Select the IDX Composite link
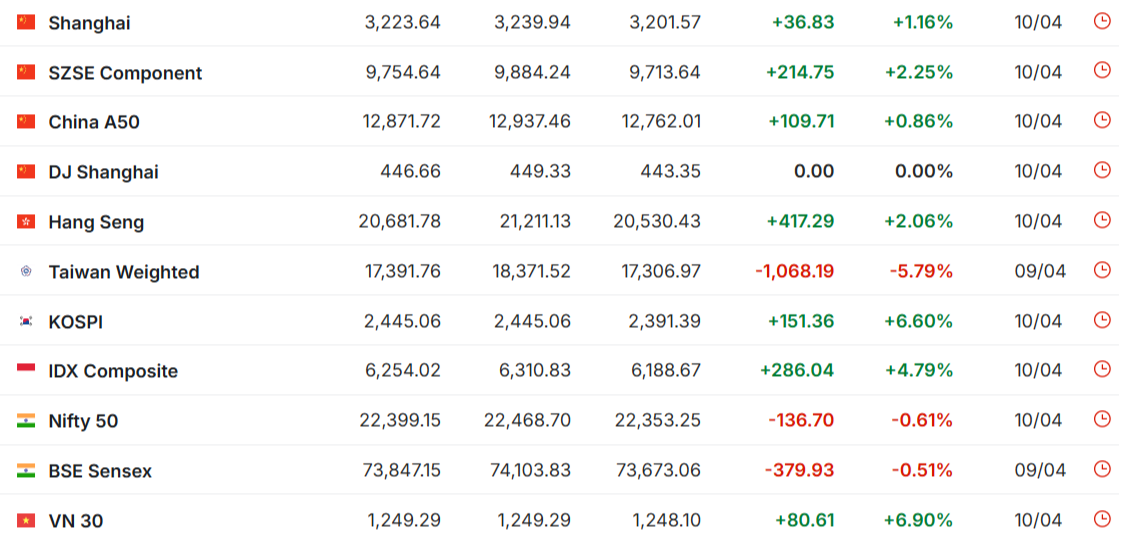 [x=113, y=372]
